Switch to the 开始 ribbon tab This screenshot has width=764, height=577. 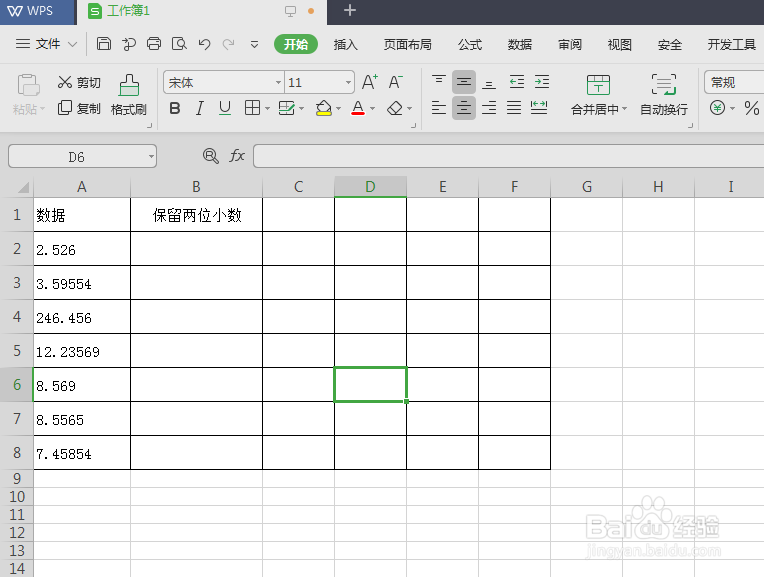[296, 44]
